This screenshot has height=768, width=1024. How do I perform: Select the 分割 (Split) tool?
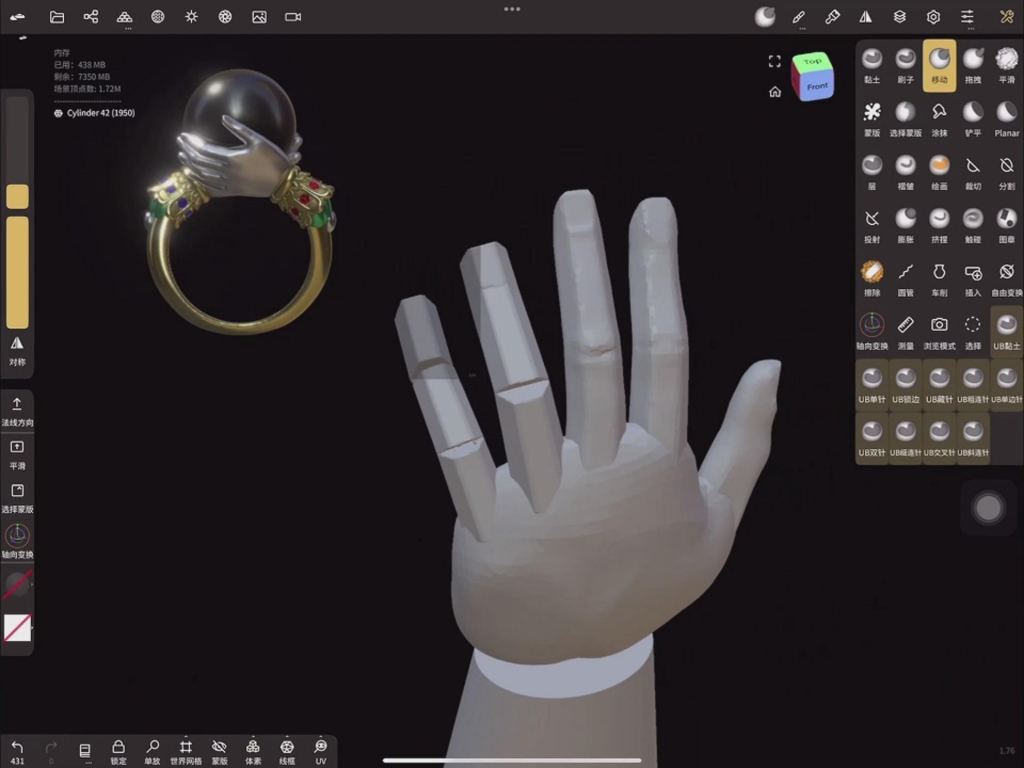1006,172
